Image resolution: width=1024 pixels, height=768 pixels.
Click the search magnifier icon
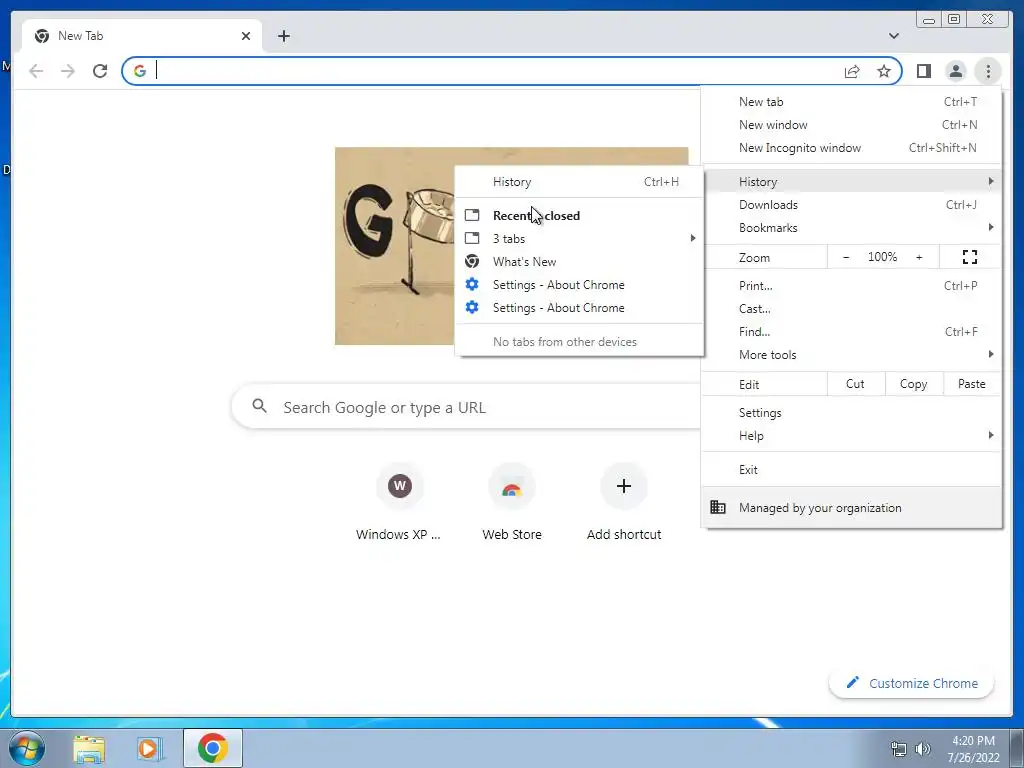click(x=259, y=406)
